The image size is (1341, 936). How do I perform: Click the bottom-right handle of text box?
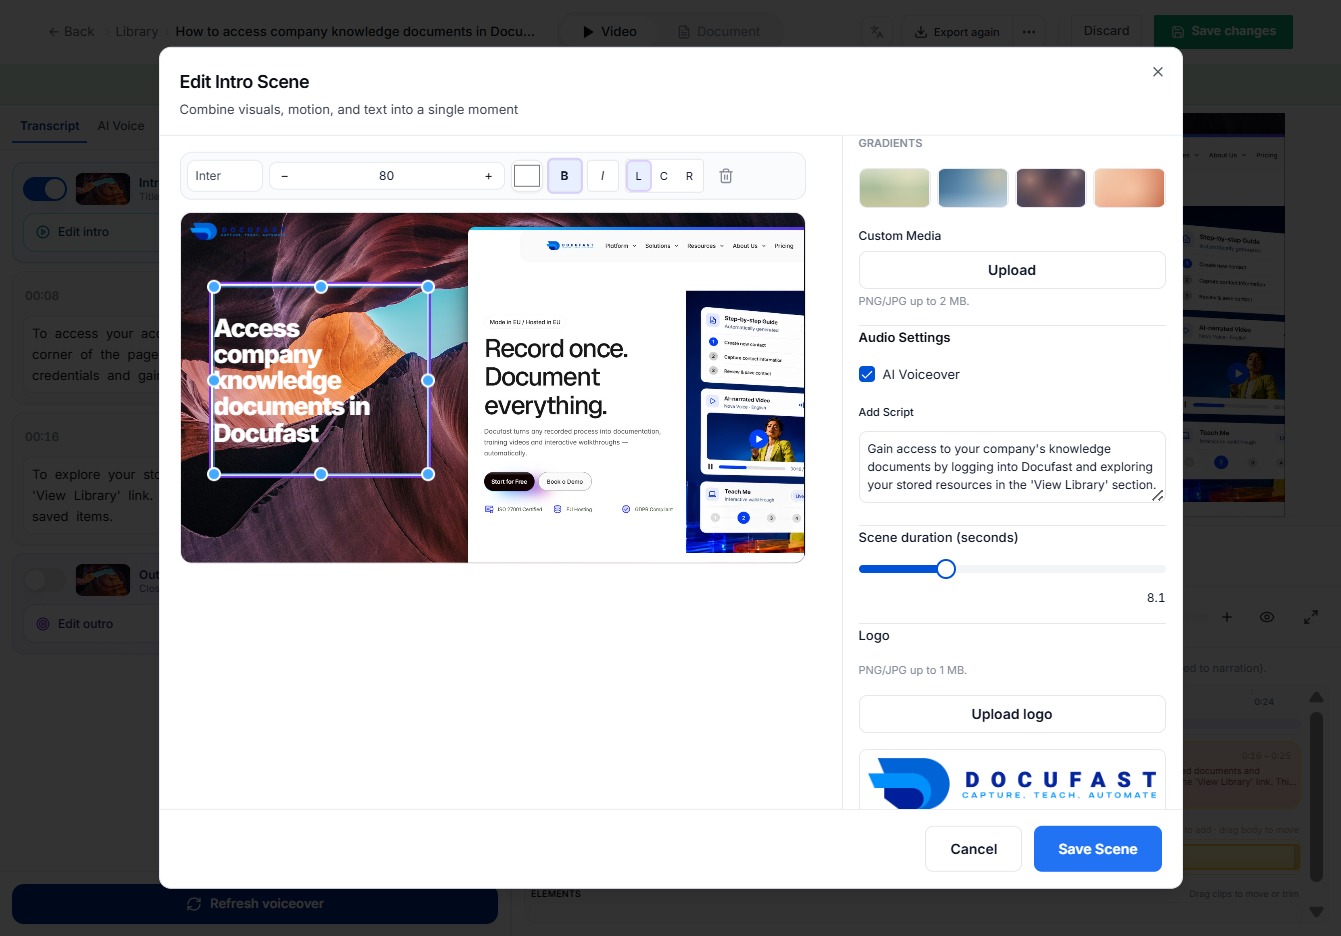coord(428,474)
